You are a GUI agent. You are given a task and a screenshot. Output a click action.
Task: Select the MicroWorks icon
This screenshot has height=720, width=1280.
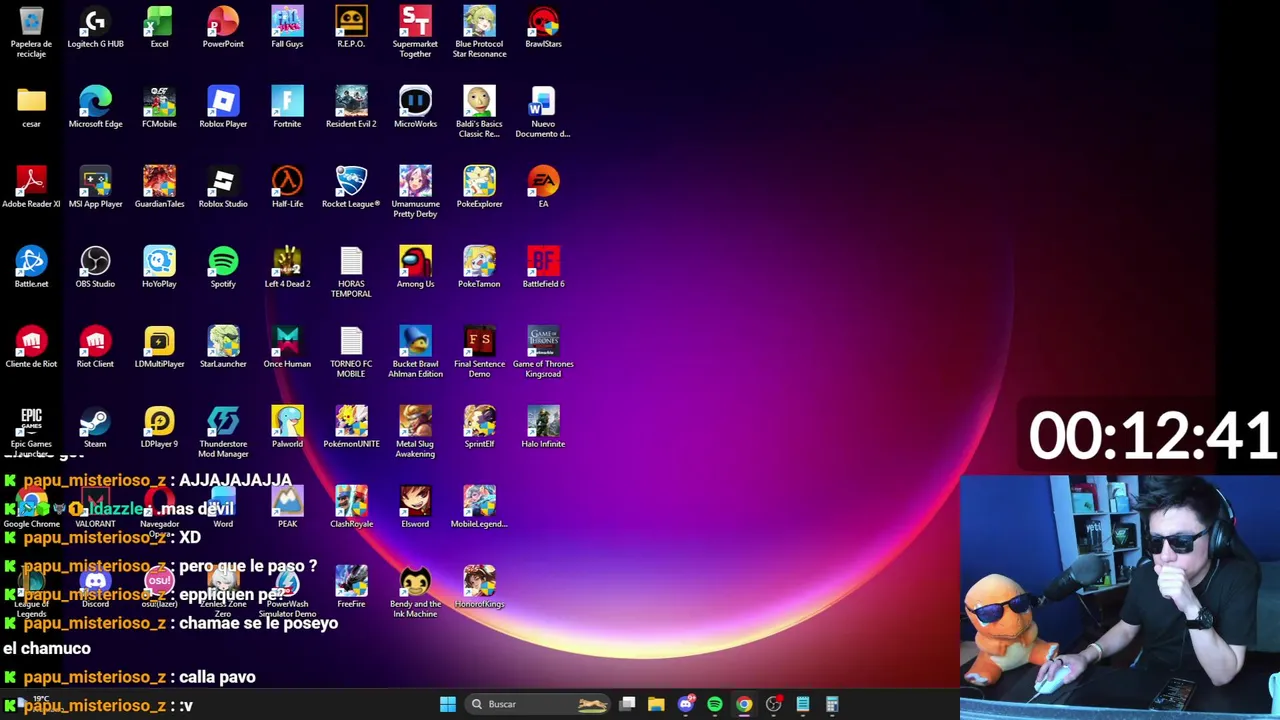click(x=415, y=108)
